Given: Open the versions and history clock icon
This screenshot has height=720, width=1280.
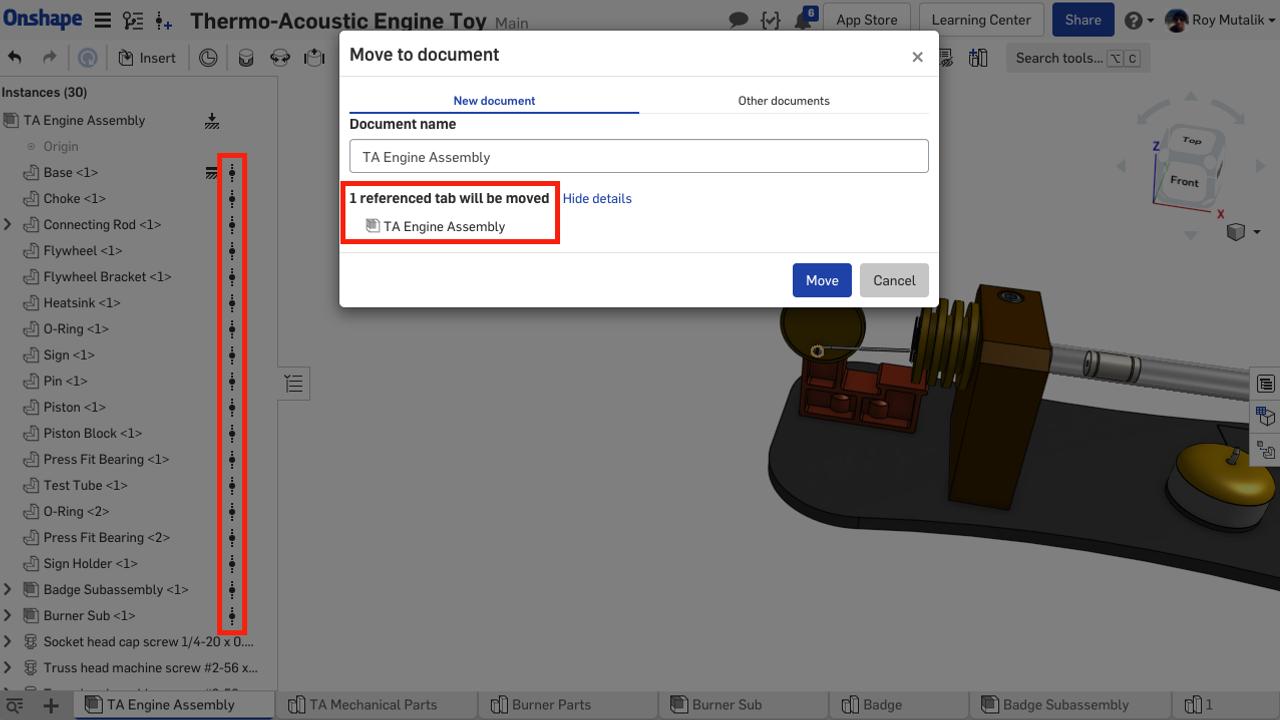Looking at the screenshot, I should tap(208, 58).
